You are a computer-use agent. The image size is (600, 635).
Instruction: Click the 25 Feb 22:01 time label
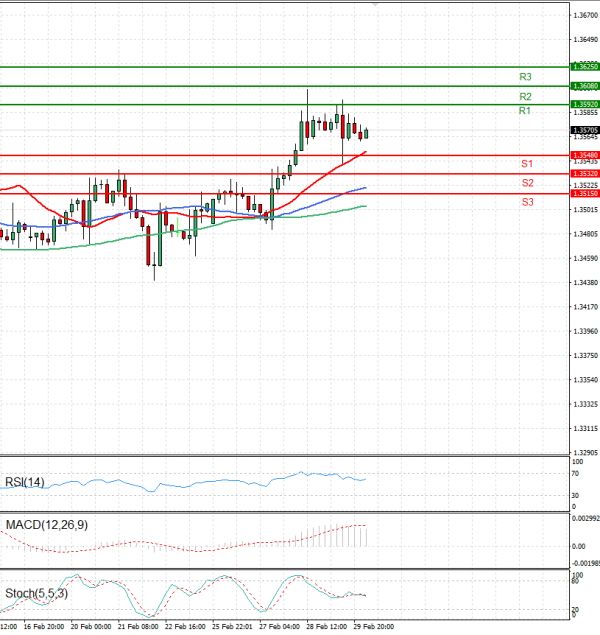[x=232, y=627]
